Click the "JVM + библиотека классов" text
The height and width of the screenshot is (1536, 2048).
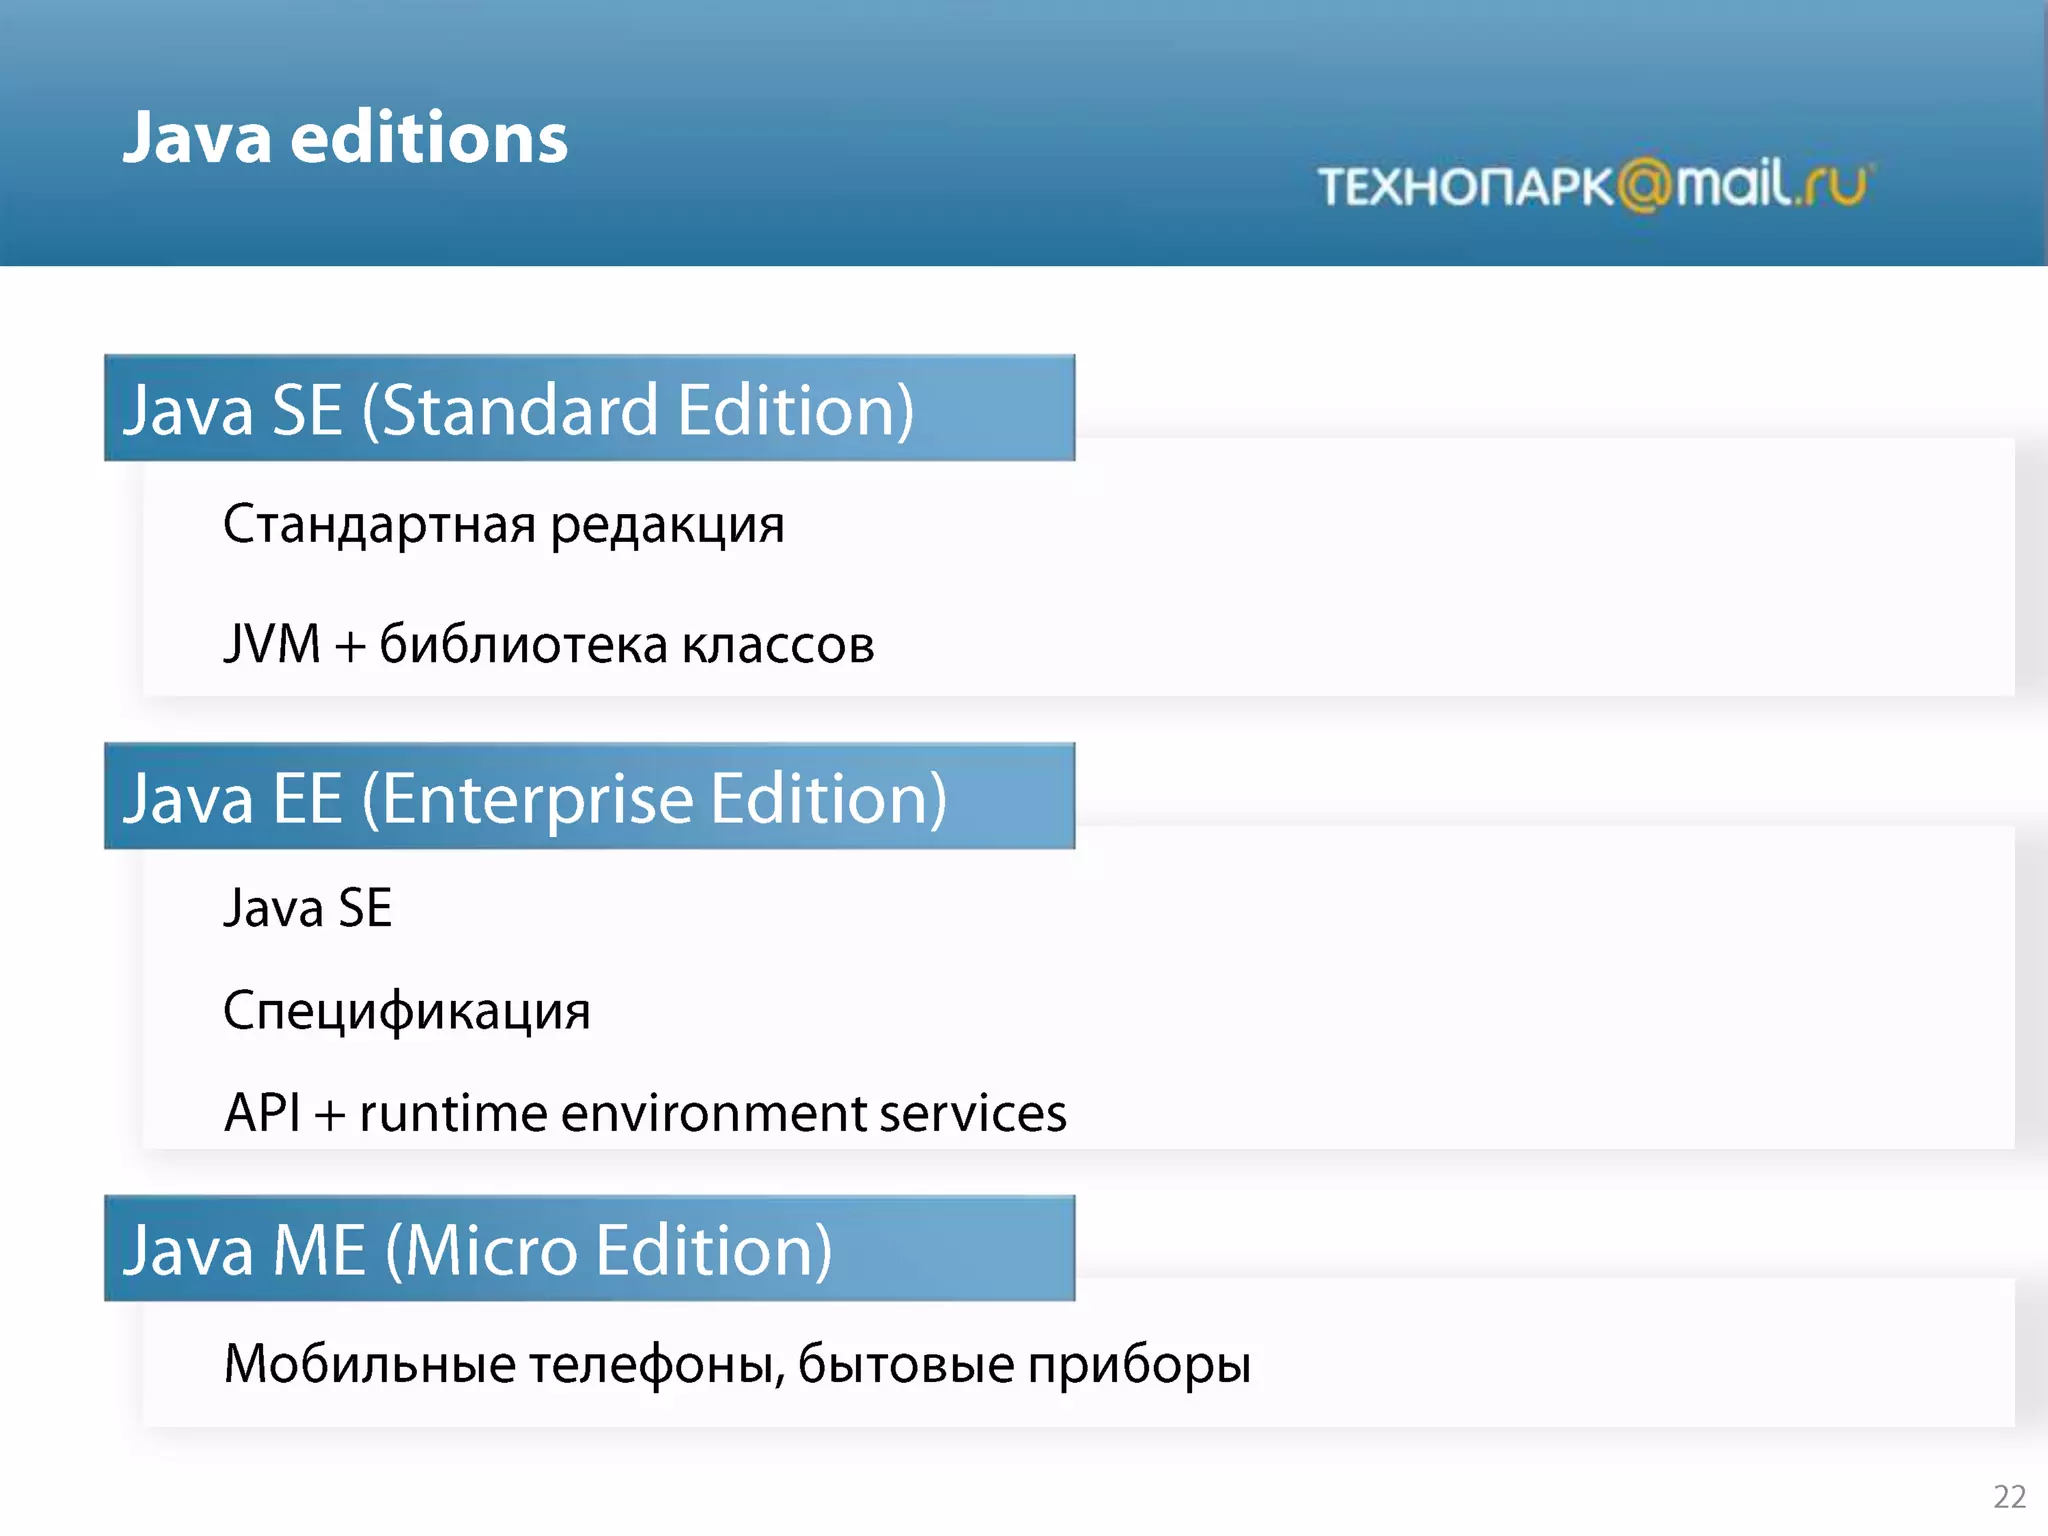pyautogui.click(x=548, y=643)
